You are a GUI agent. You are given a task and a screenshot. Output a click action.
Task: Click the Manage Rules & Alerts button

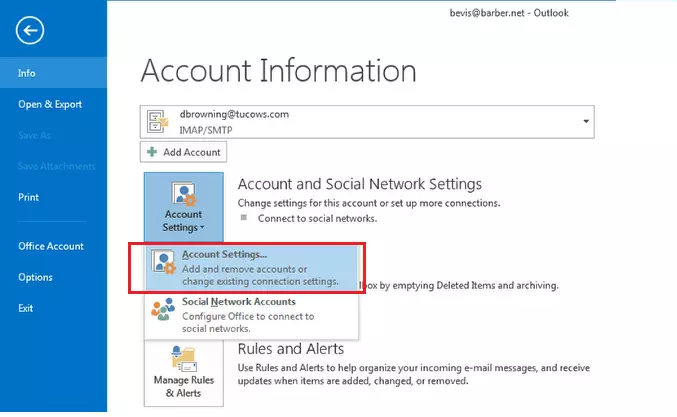click(x=183, y=373)
